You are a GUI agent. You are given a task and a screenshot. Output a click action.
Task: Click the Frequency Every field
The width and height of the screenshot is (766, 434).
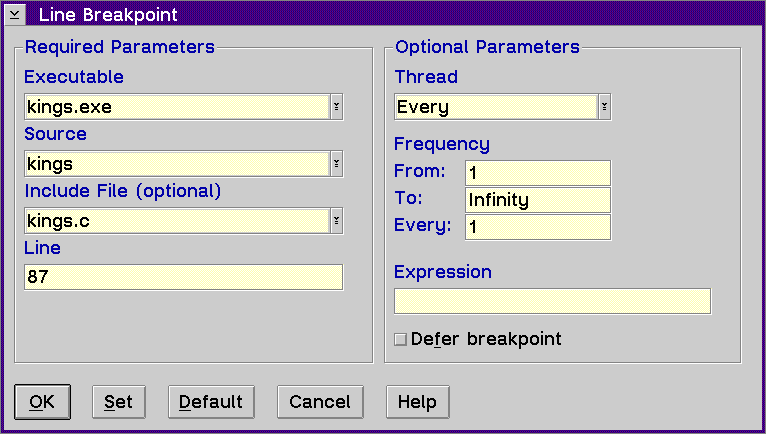tap(538, 227)
